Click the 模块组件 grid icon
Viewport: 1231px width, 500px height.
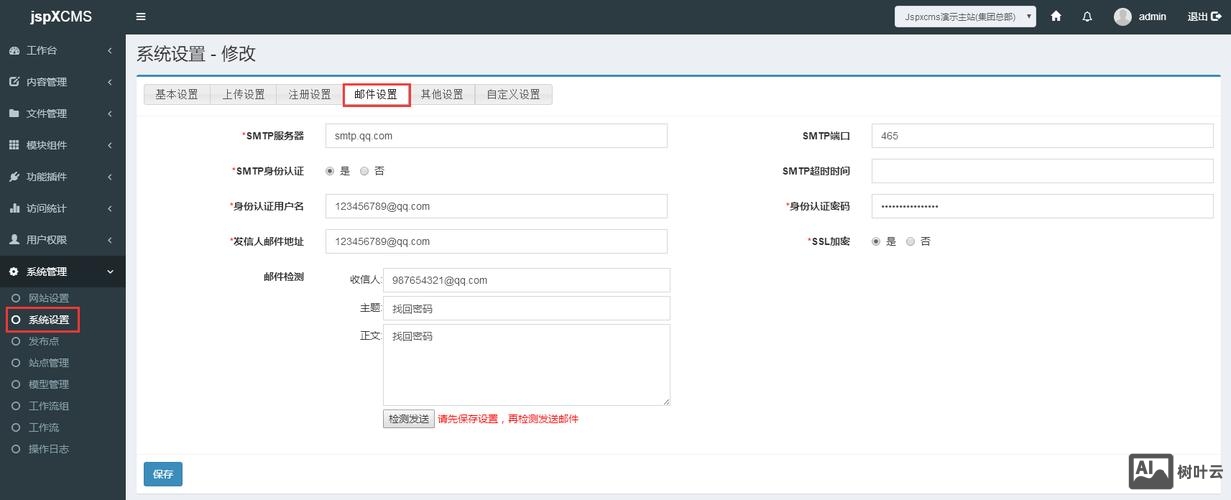pyautogui.click(x=14, y=145)
